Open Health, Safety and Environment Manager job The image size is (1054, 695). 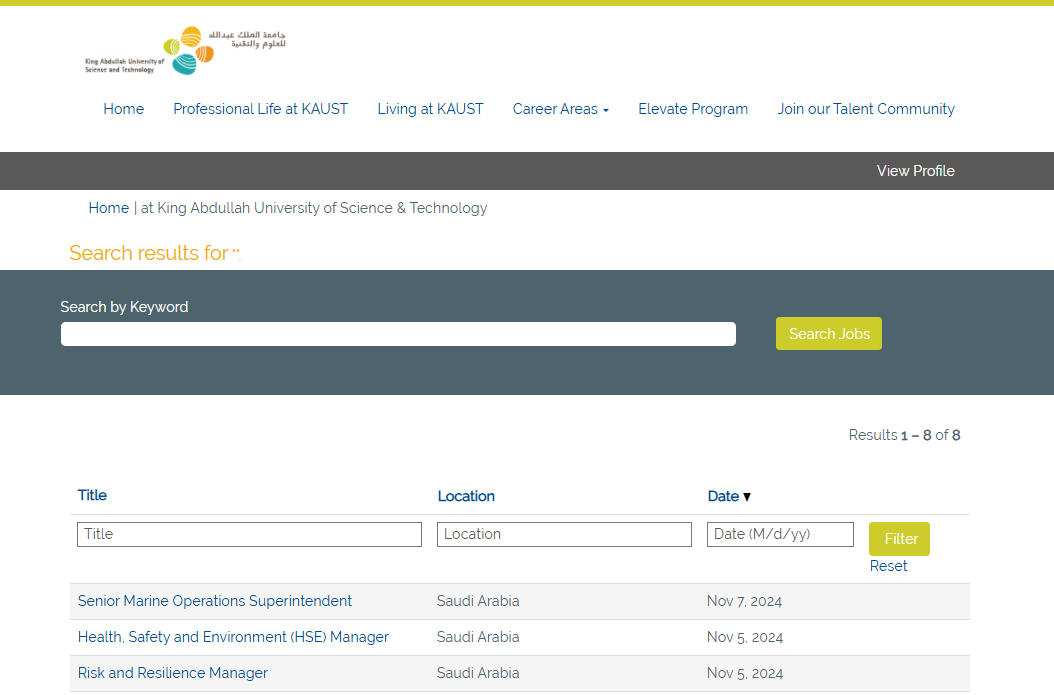(x=233, y=637)
